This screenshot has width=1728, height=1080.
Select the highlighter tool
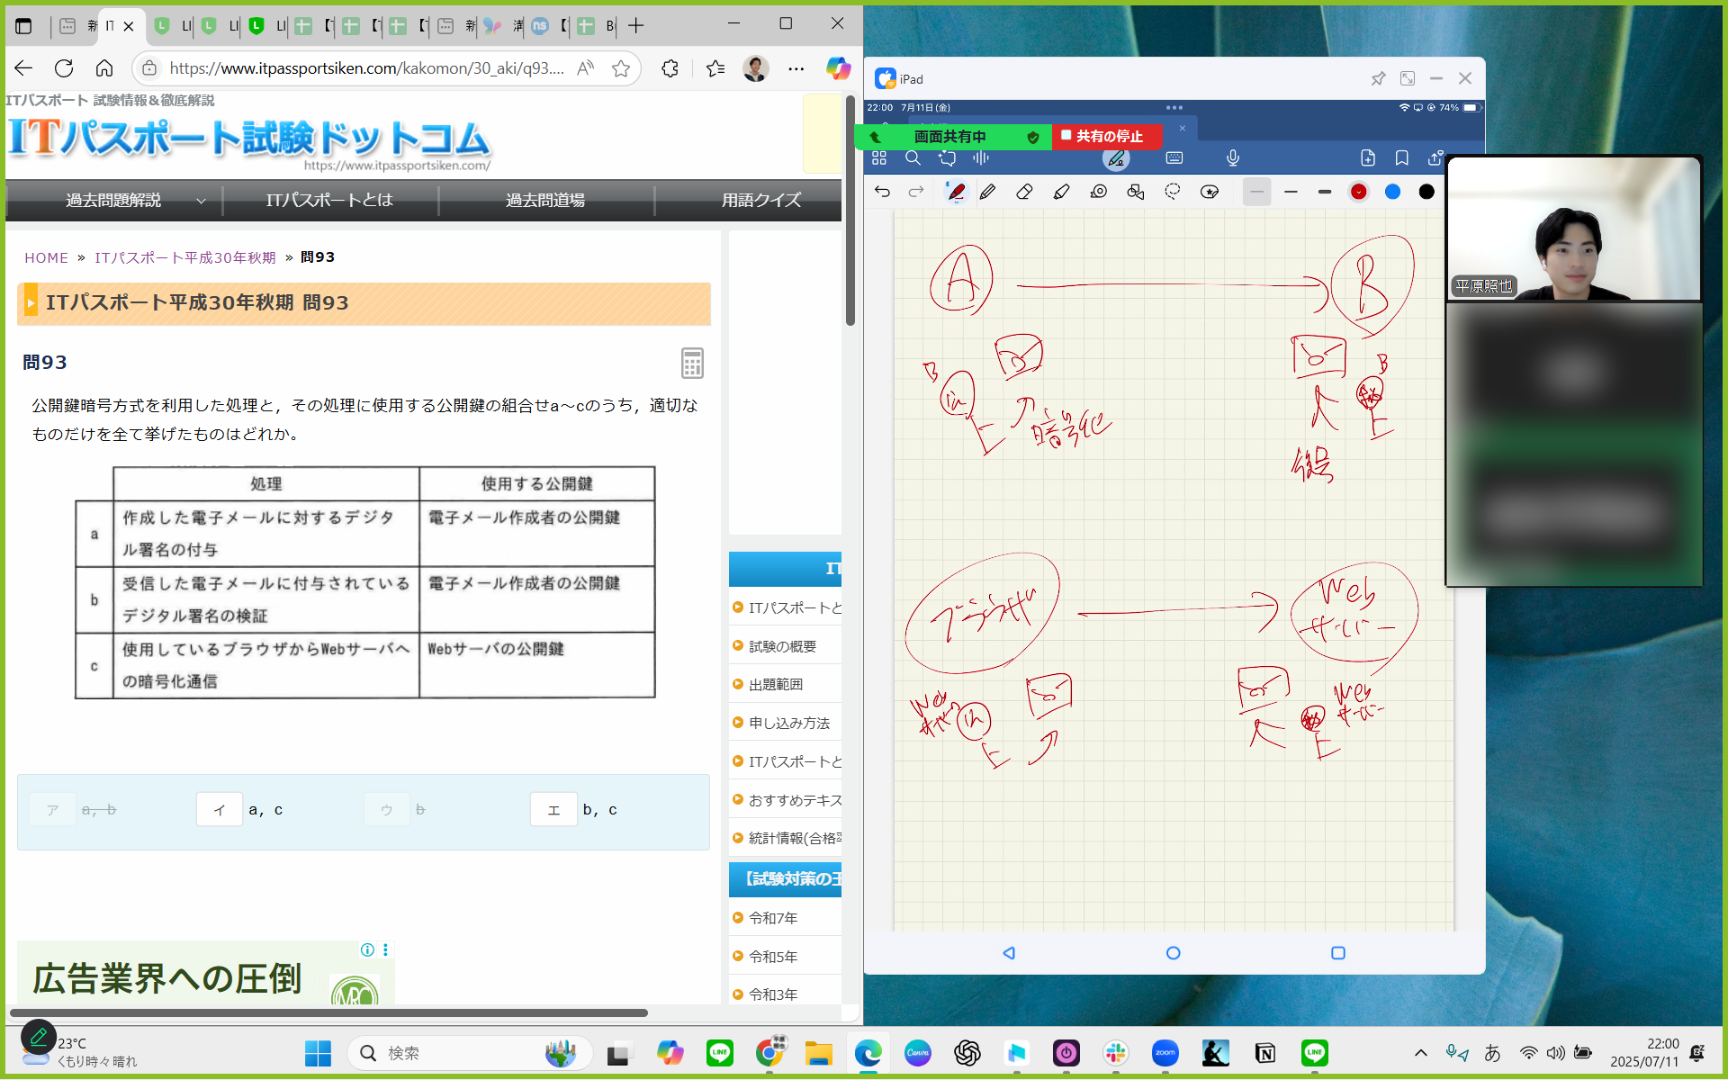(x=1061, y=192)
